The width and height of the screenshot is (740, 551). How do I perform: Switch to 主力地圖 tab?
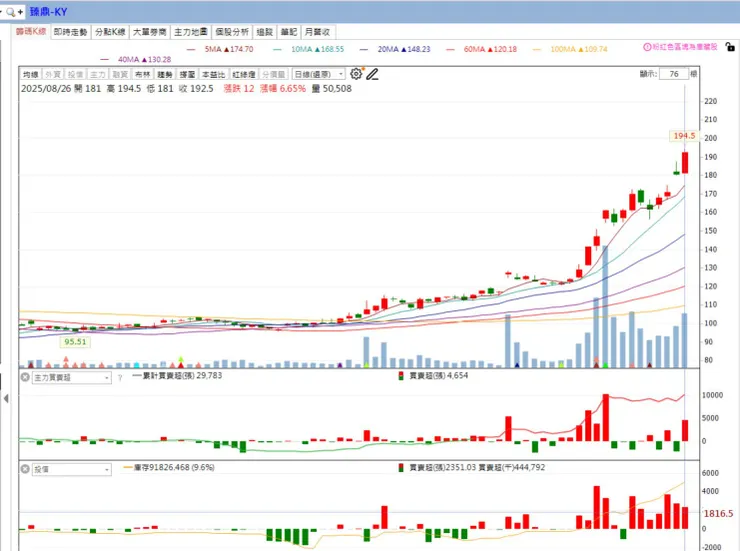click(191, 32)
